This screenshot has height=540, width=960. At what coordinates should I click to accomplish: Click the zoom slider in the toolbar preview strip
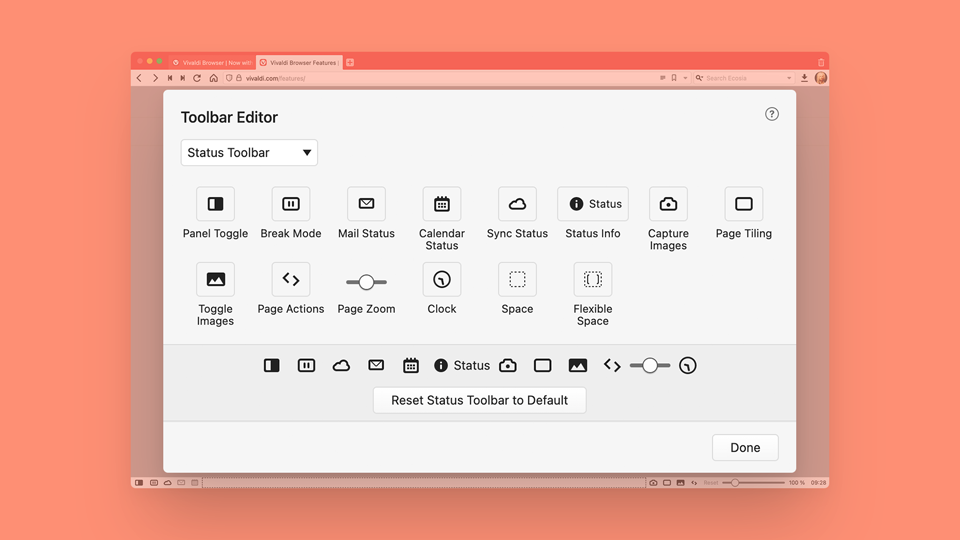(x=650, y=366)
